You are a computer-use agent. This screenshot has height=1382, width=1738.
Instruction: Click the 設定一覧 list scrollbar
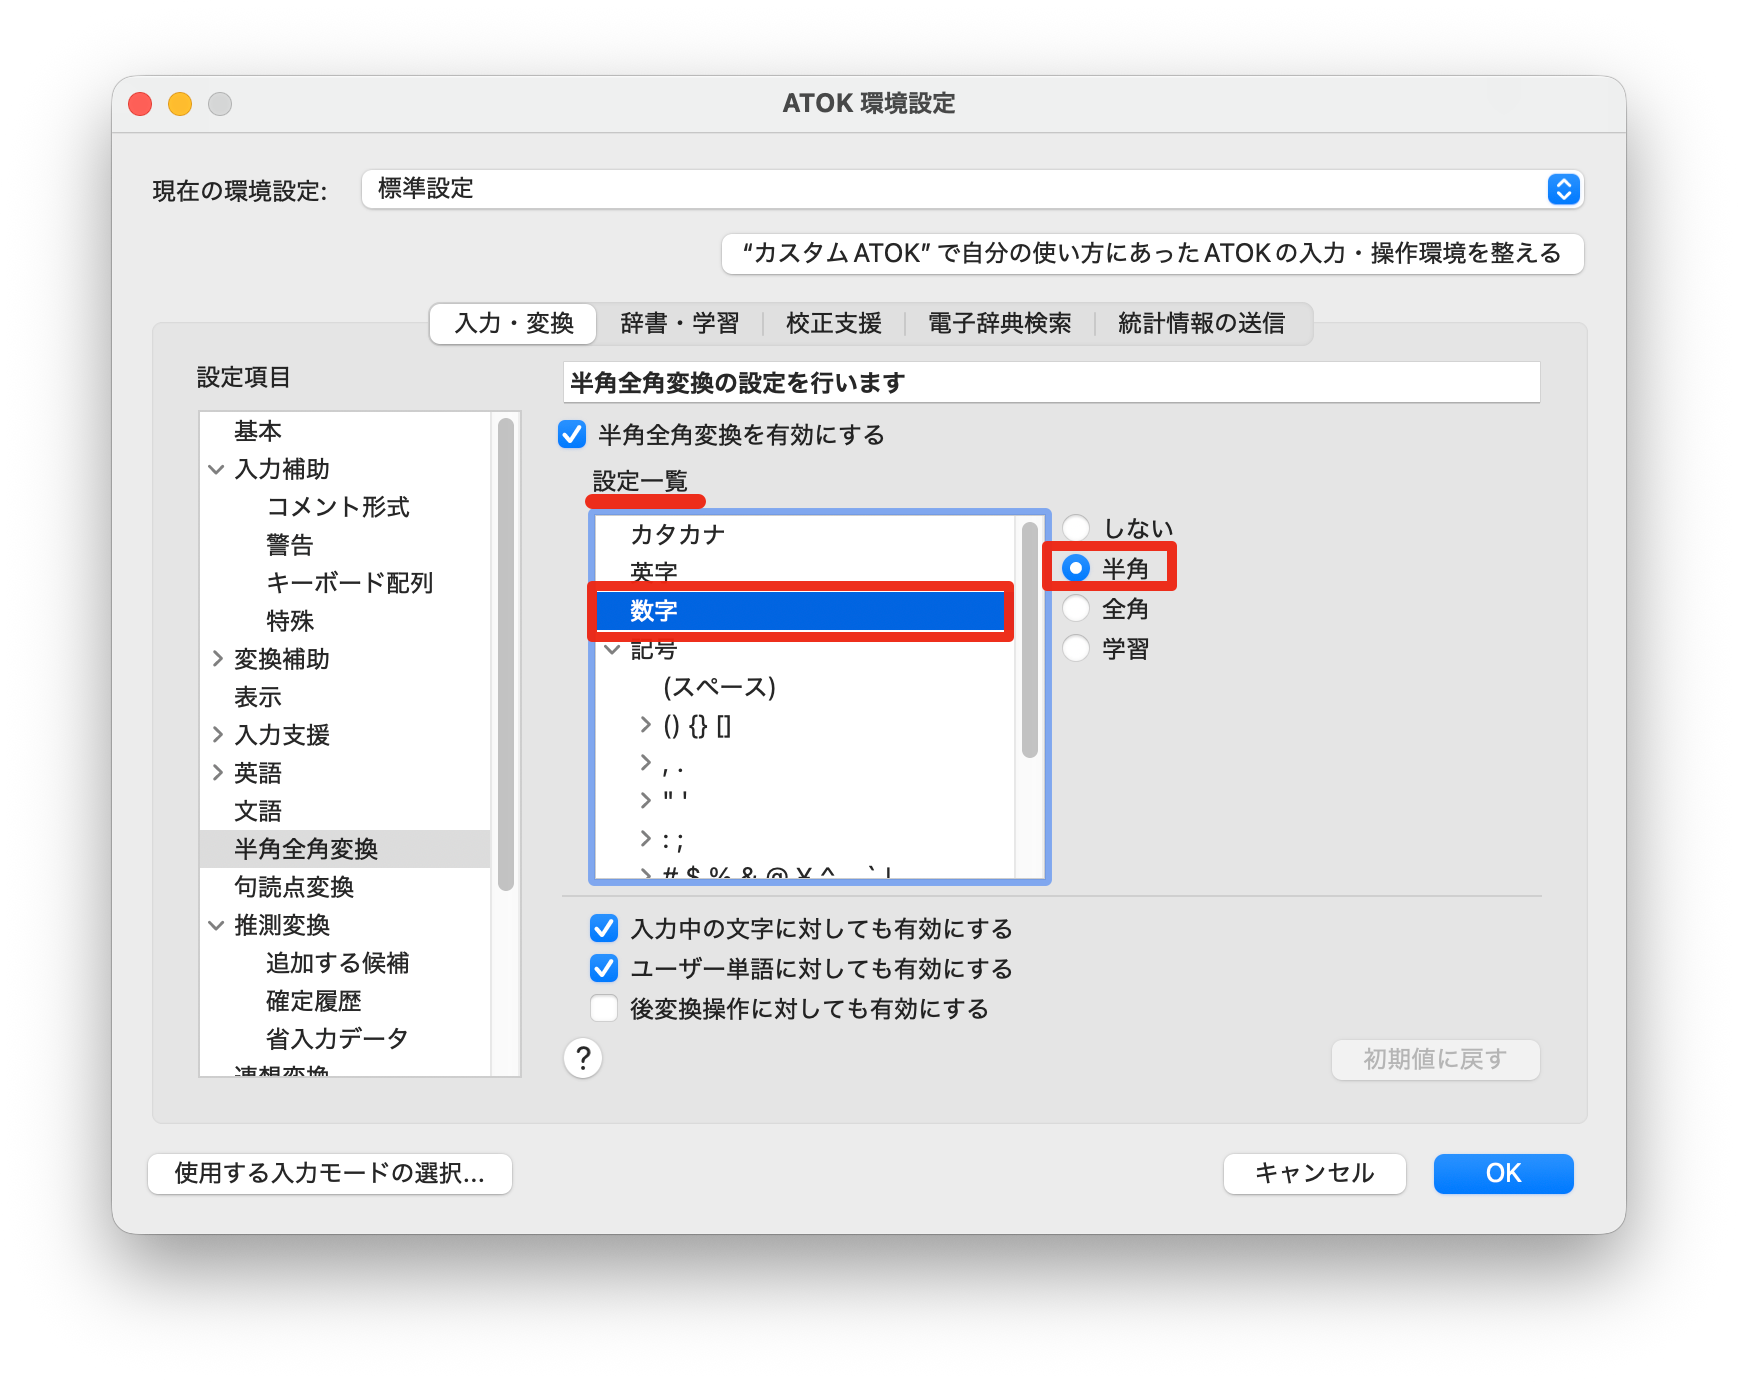(1030, 640)
